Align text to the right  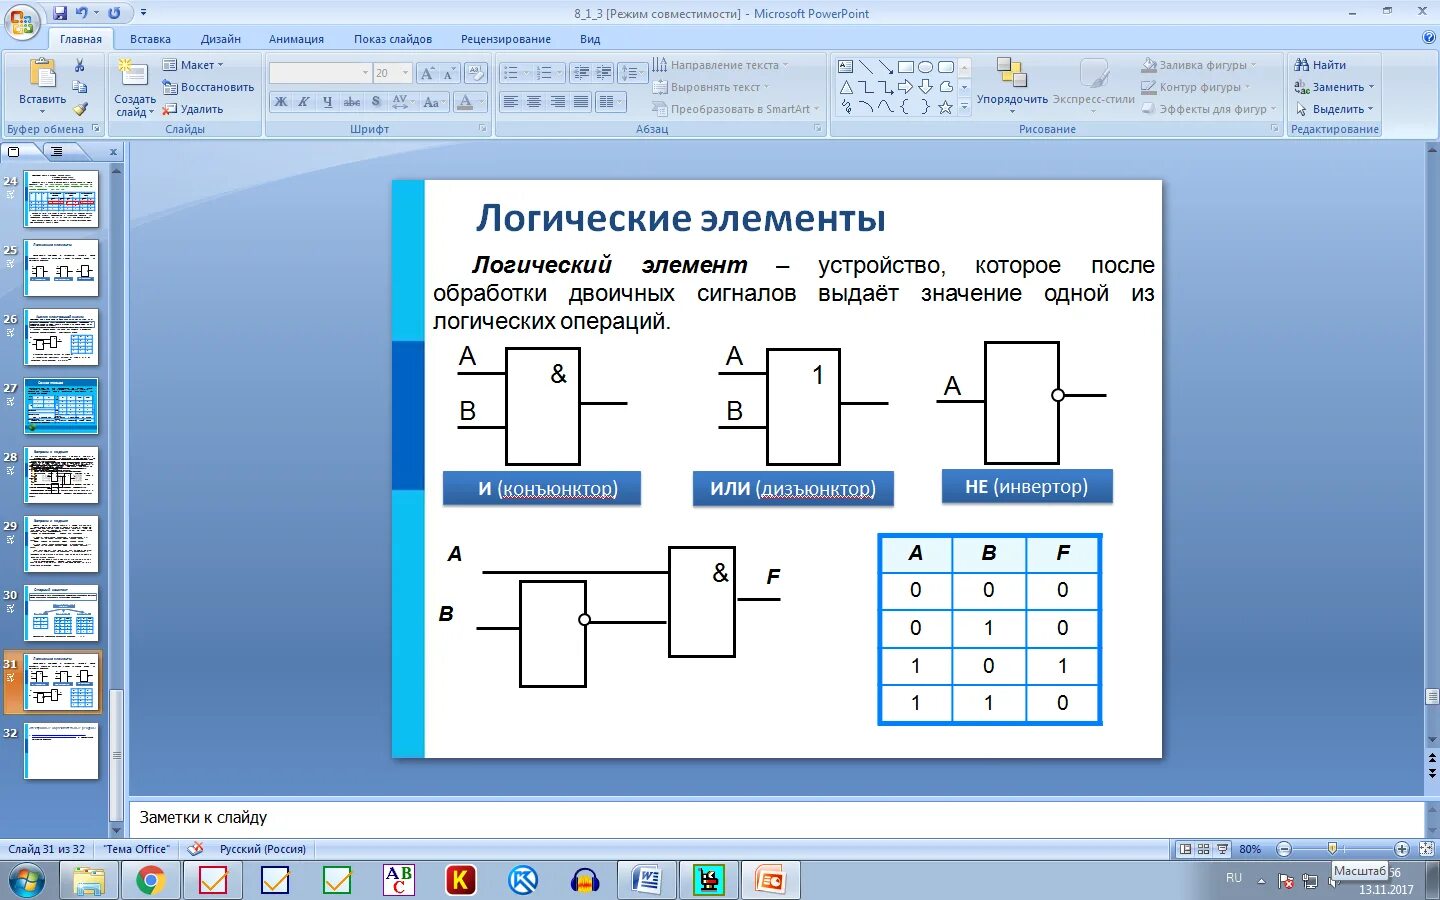(x=557, y=102)
